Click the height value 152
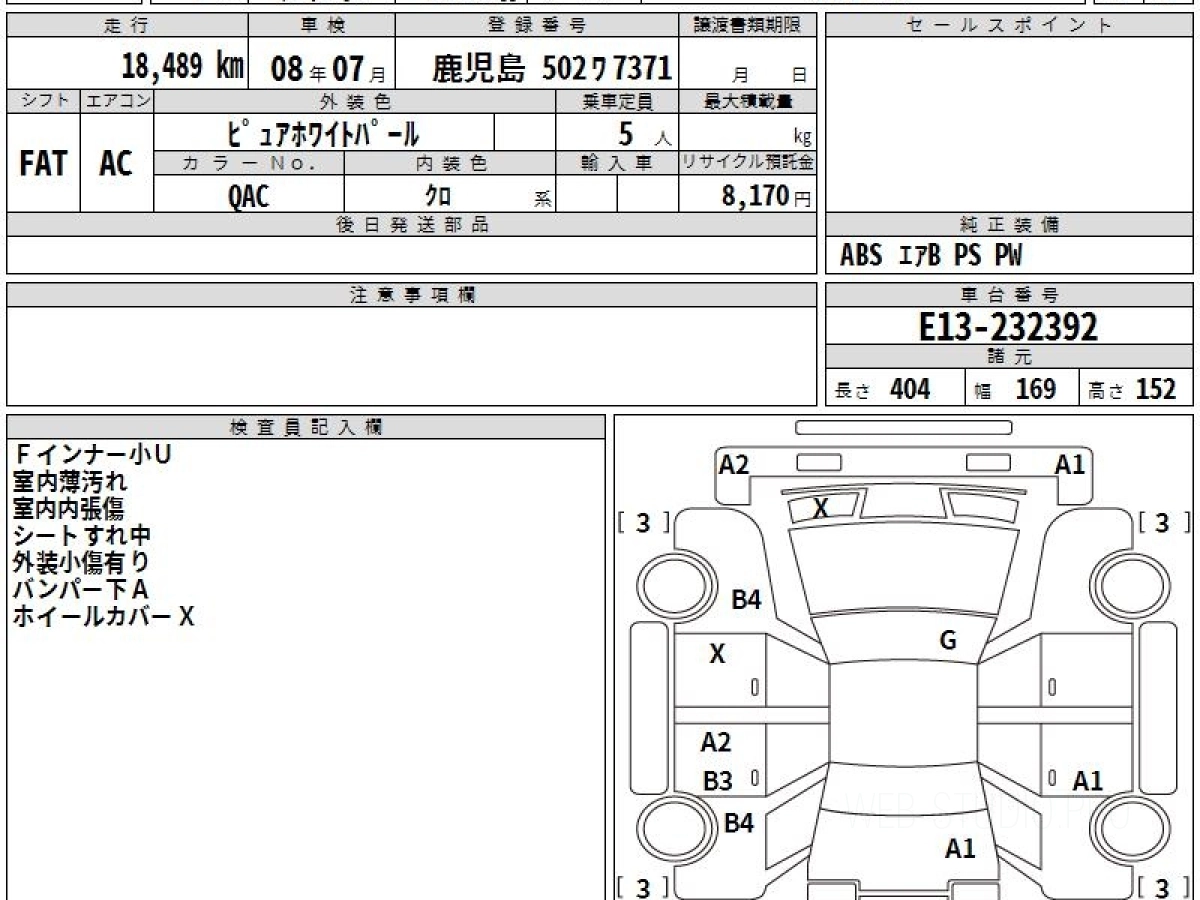The width and height of the screenshot is (1200, 900). [1156, 389]
